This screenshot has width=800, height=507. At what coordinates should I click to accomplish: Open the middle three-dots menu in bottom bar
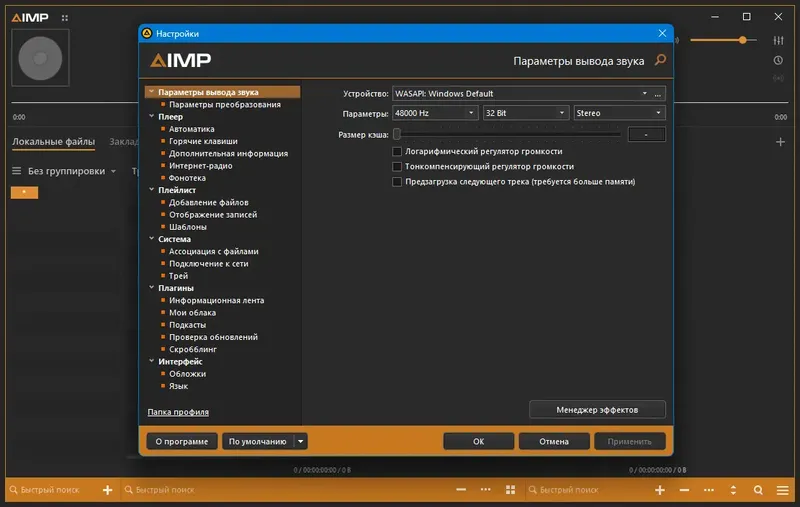click(x=486, y=490)
